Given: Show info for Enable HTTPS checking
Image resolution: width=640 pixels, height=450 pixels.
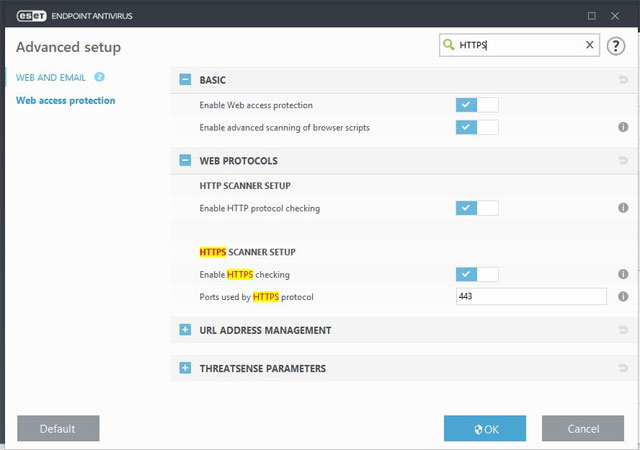Looking at the screenshot, I should click(623, 274).
